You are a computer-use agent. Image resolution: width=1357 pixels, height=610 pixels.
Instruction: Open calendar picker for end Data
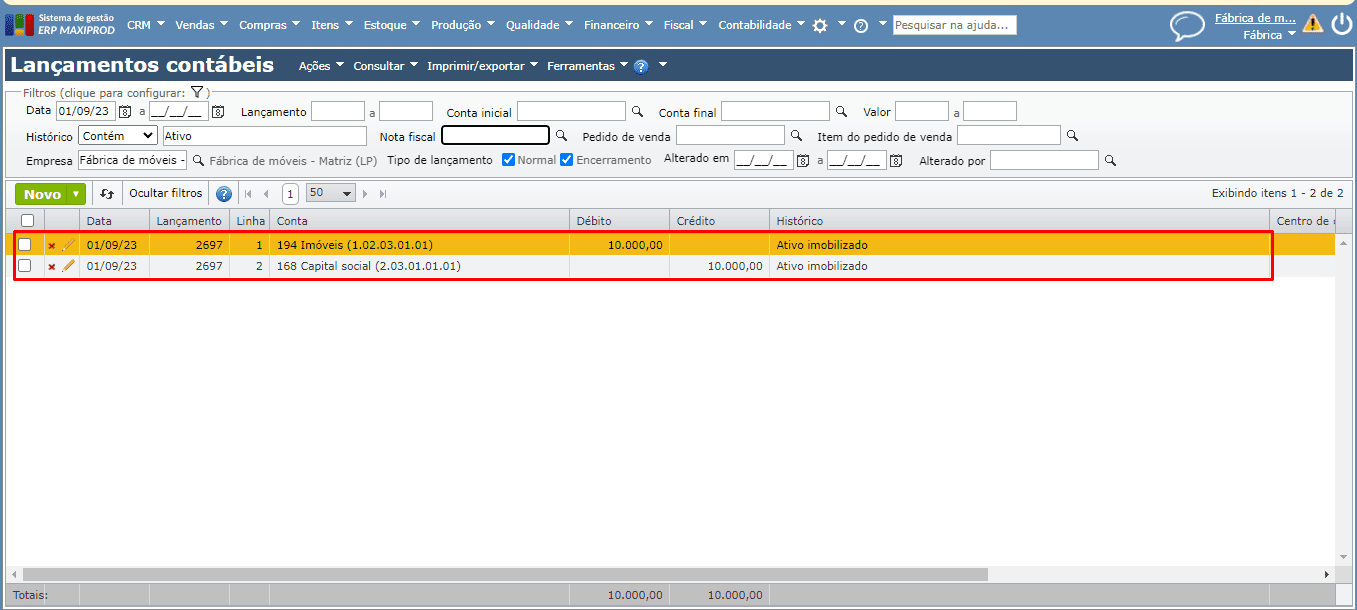218,112
